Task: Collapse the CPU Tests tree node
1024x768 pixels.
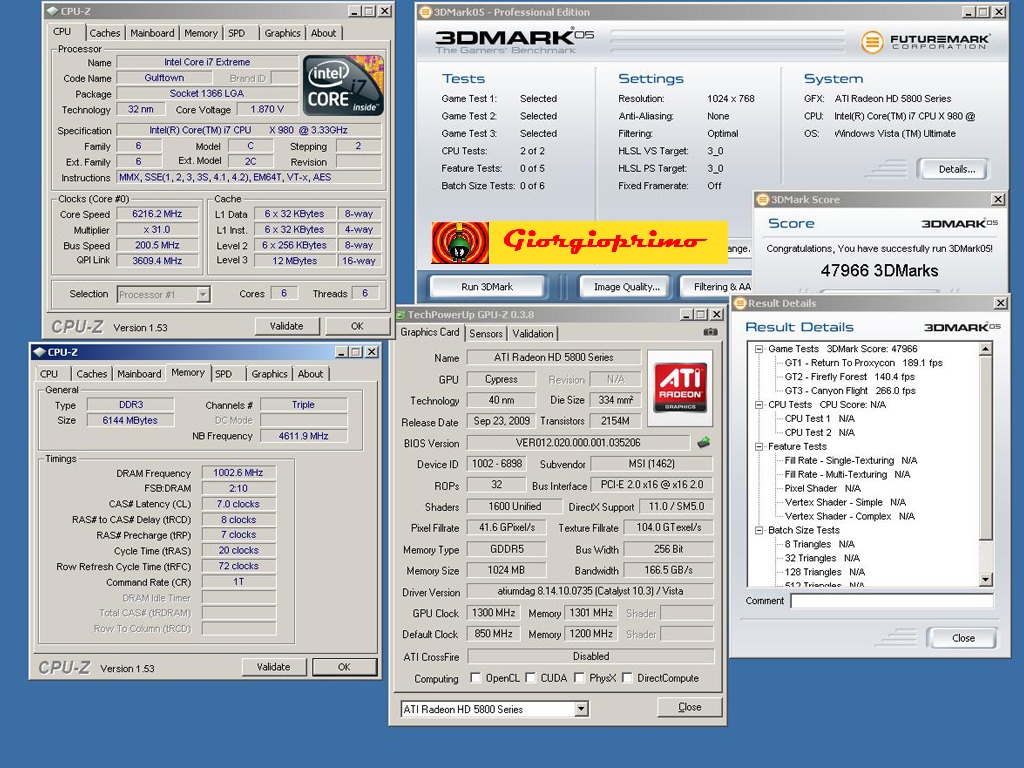Action: coord(759,405)
